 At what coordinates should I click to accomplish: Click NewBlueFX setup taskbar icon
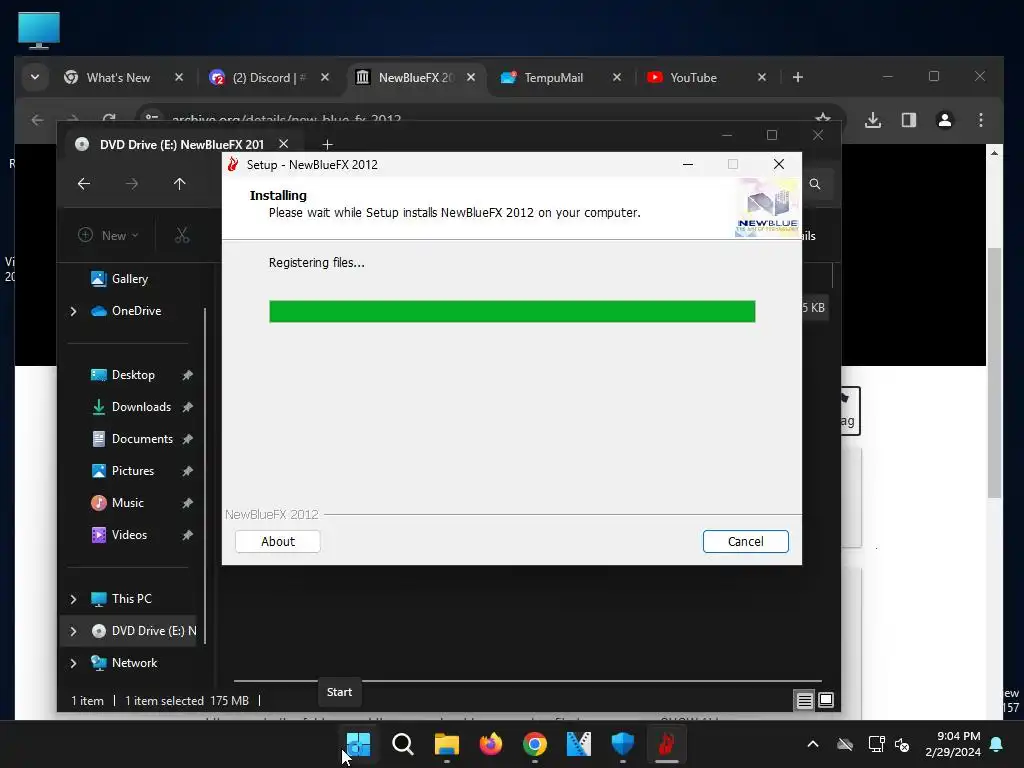(x=666, y=744)
